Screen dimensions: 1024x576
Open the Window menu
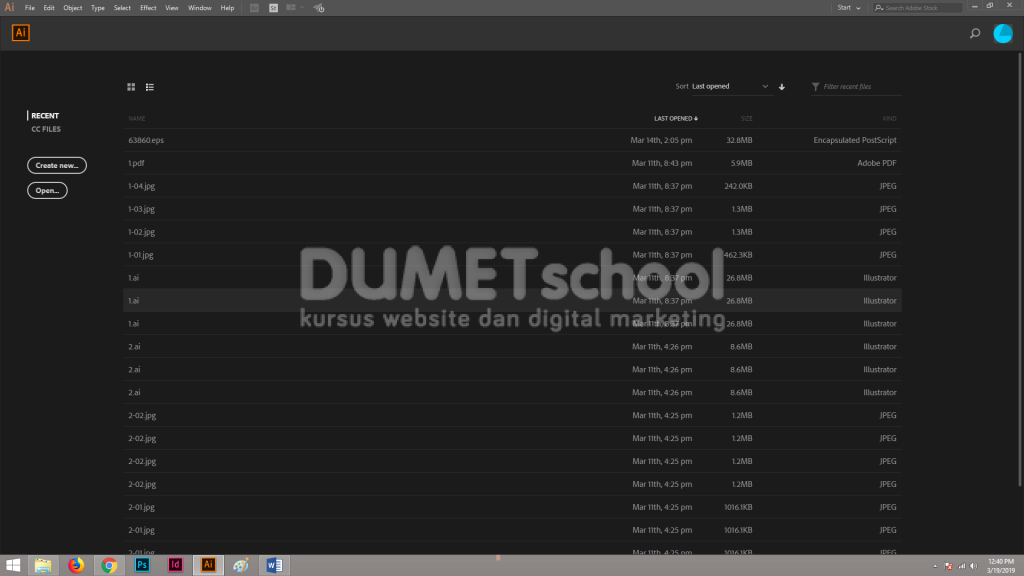[200, 8]
